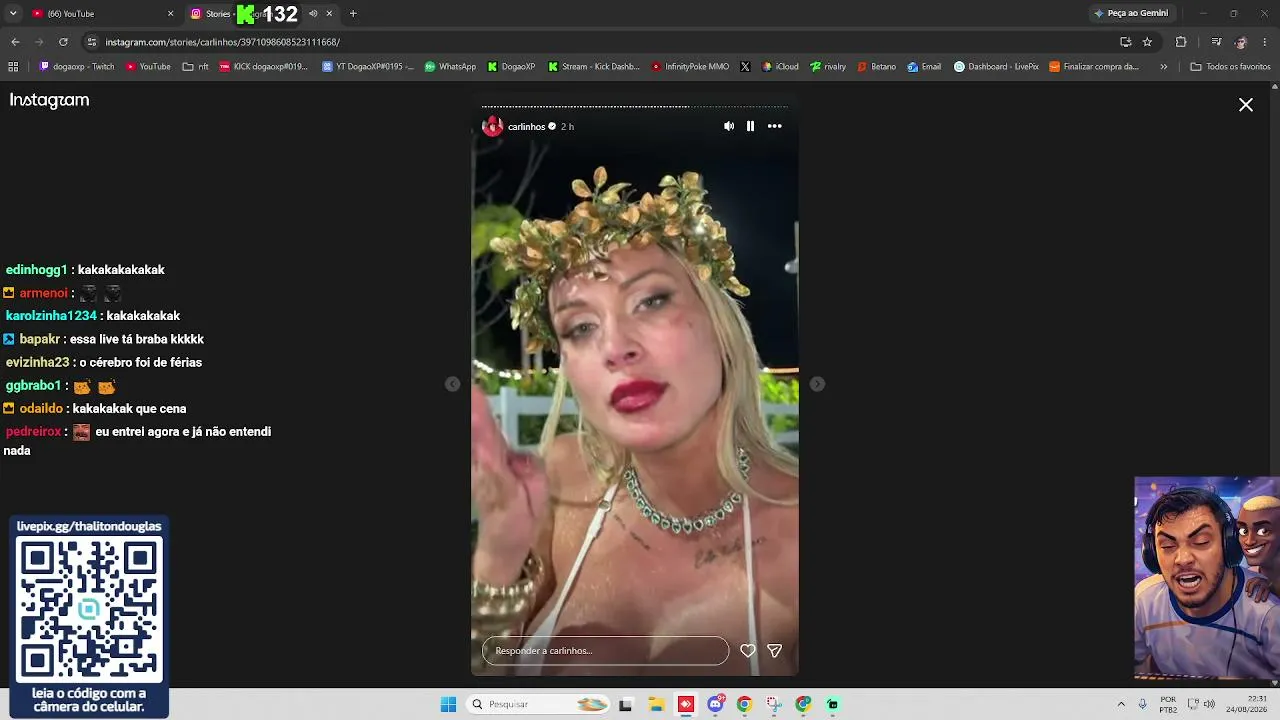Screen dimensions: 1280x720
Task: Click the taskbar 'Pesquisar' search box
Action: coord(538,704)
